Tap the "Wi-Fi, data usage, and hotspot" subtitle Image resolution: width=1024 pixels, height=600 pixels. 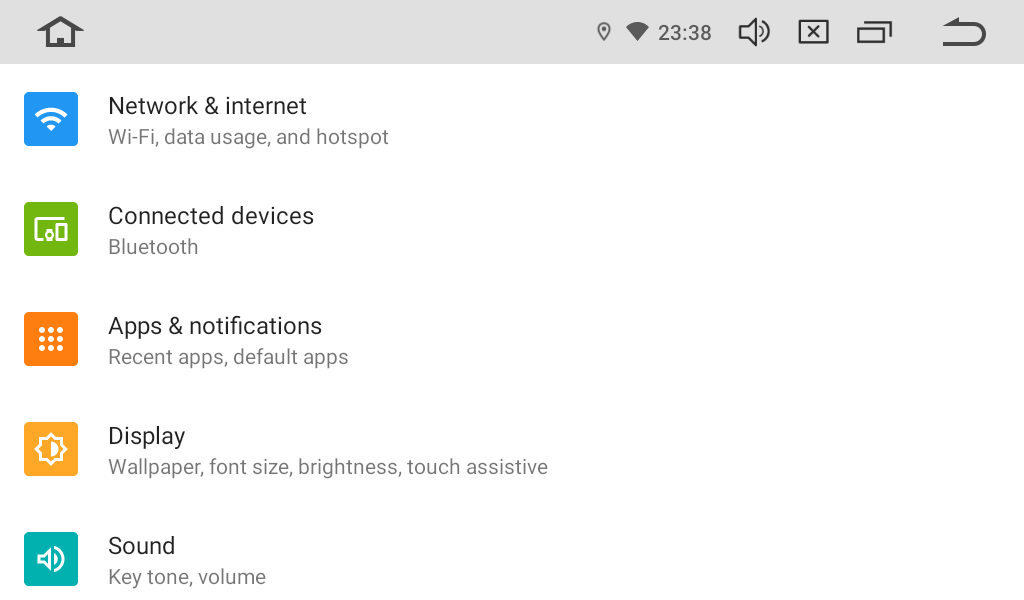point(248,137)
